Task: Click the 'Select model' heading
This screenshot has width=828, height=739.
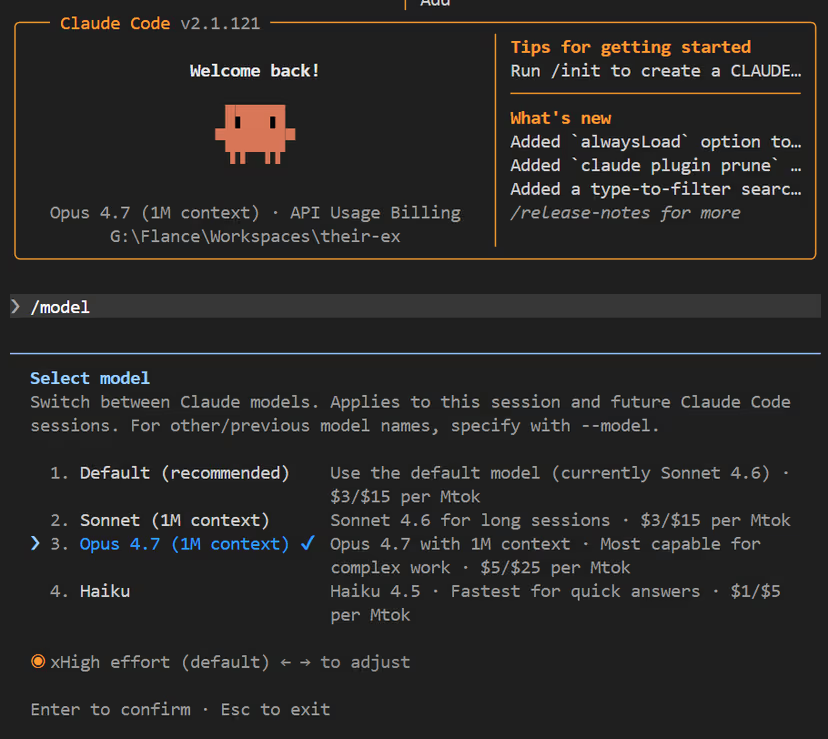Action: pos(90,378)
